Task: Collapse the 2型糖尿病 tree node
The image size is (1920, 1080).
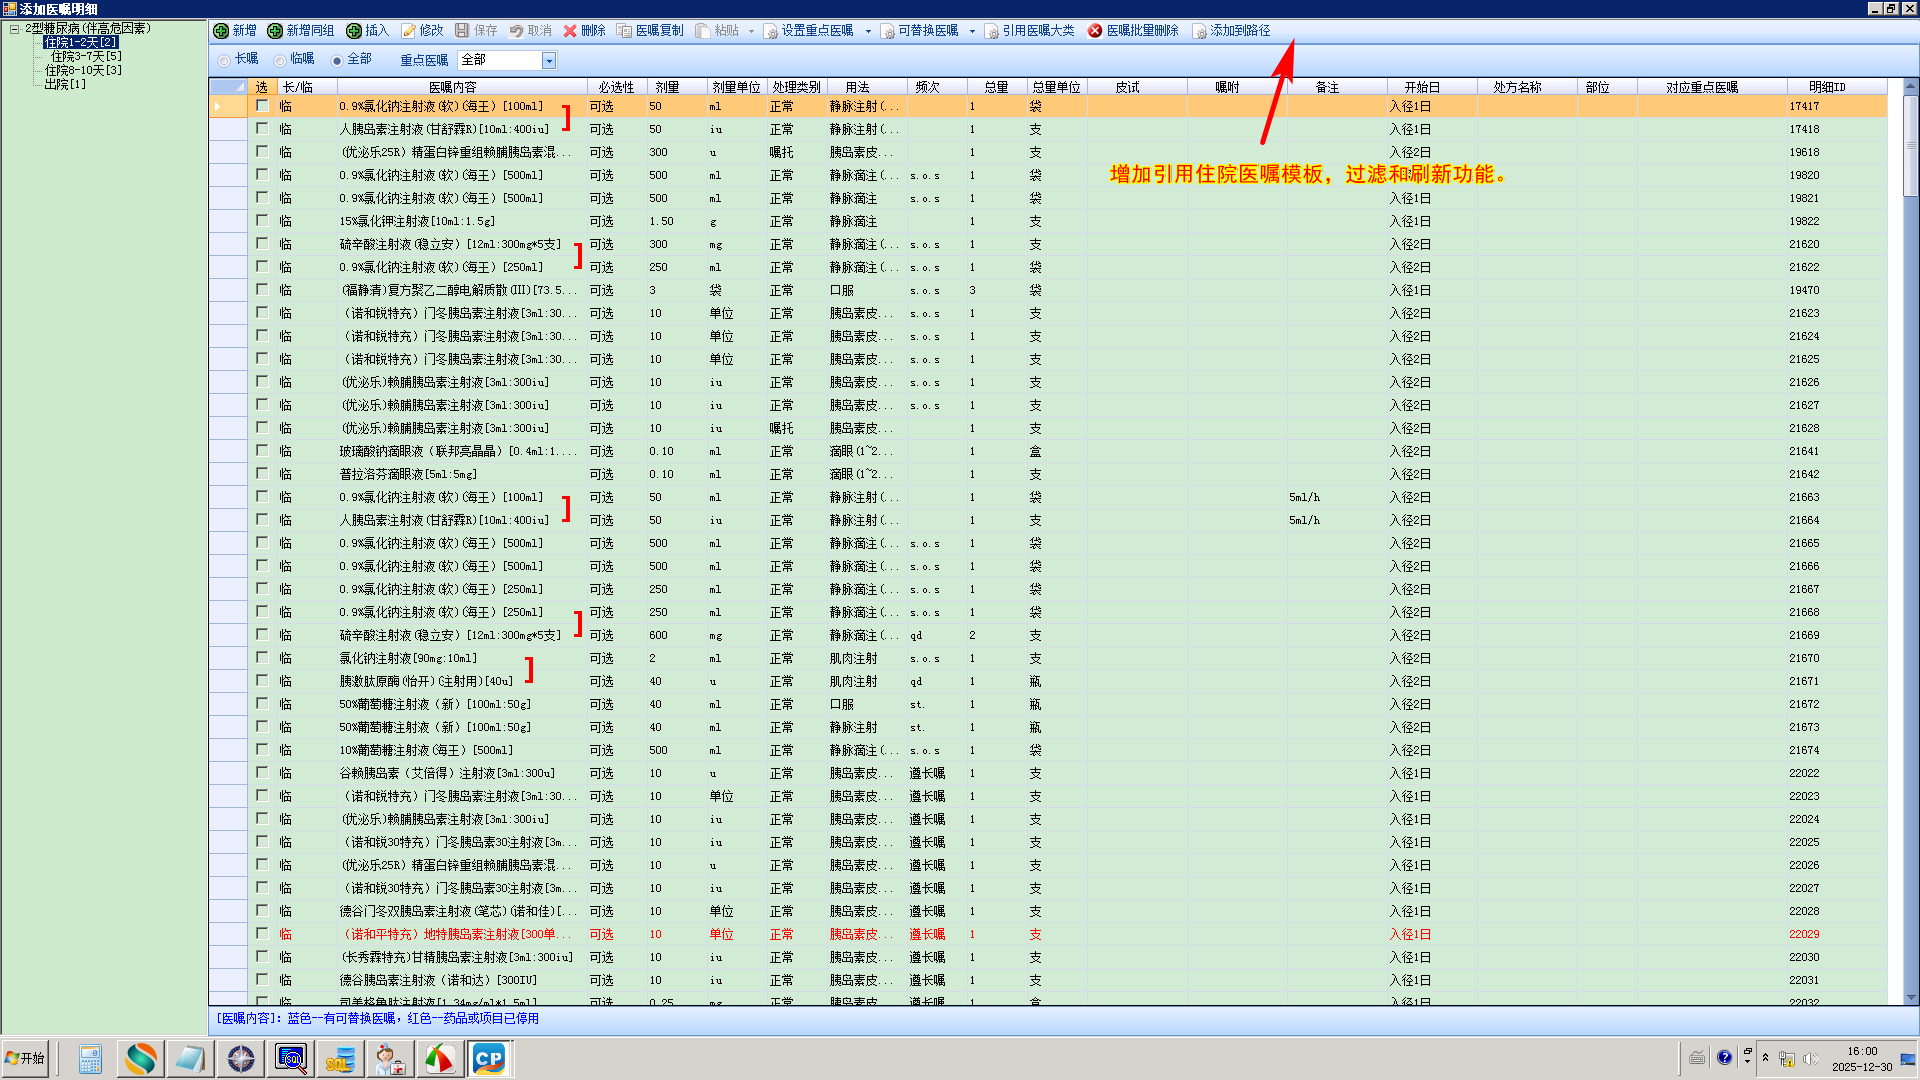Action: (x=15, y=29)
